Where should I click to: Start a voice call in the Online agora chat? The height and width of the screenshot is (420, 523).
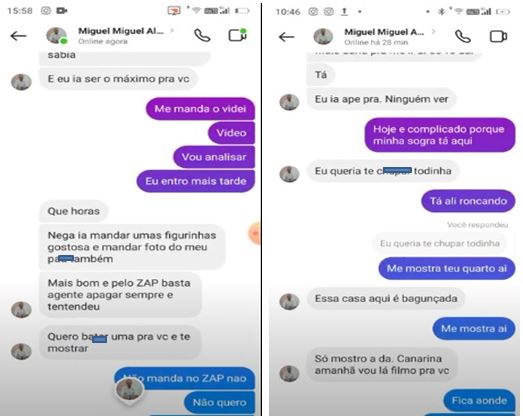point(202,35)
